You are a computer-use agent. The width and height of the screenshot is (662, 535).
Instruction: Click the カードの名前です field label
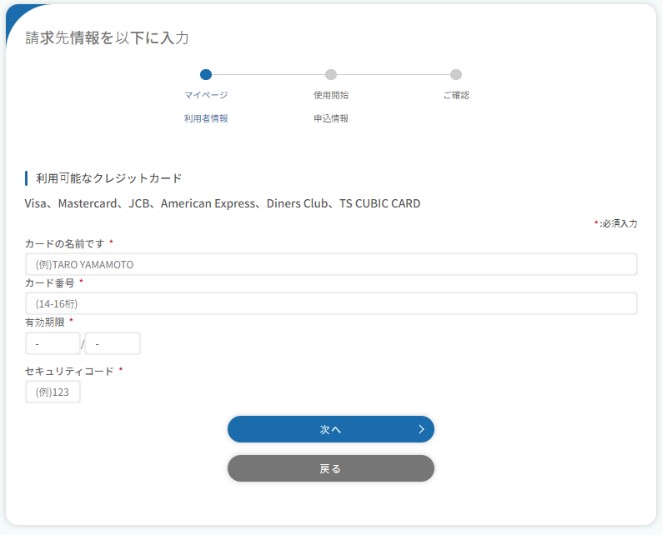click(65, 243)
